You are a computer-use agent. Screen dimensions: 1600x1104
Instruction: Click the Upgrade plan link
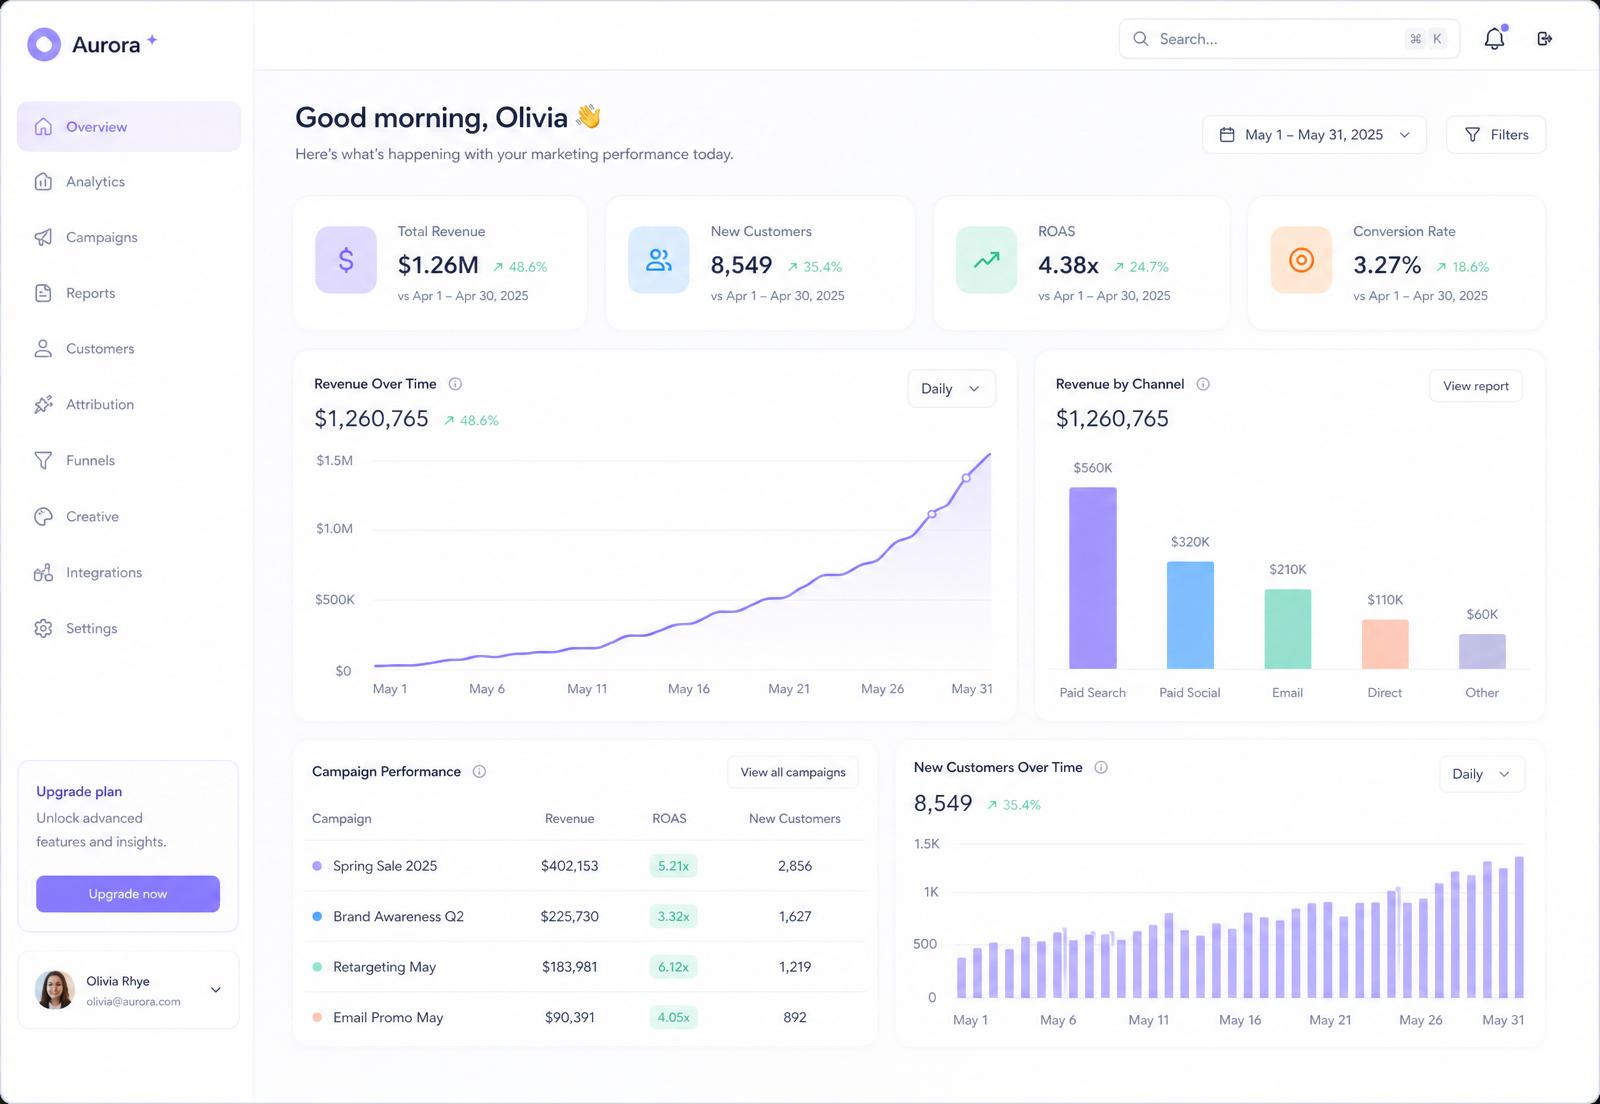coord(79,791)
